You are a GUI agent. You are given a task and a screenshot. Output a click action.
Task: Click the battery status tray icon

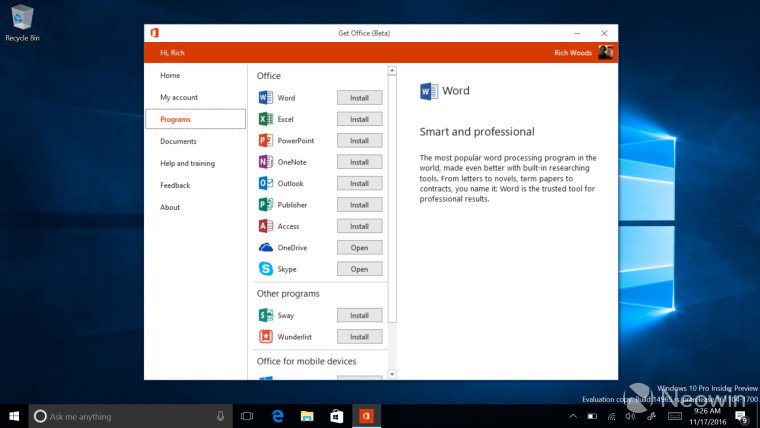click(x=592, y=416)
